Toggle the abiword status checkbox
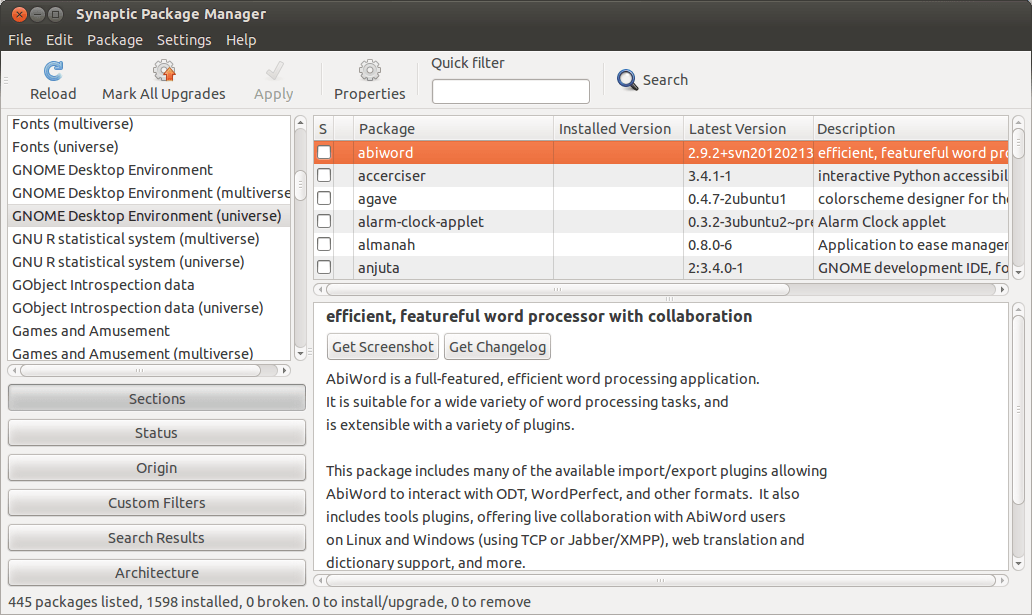This screenshot has width=1032, height=615. (324, 152)
